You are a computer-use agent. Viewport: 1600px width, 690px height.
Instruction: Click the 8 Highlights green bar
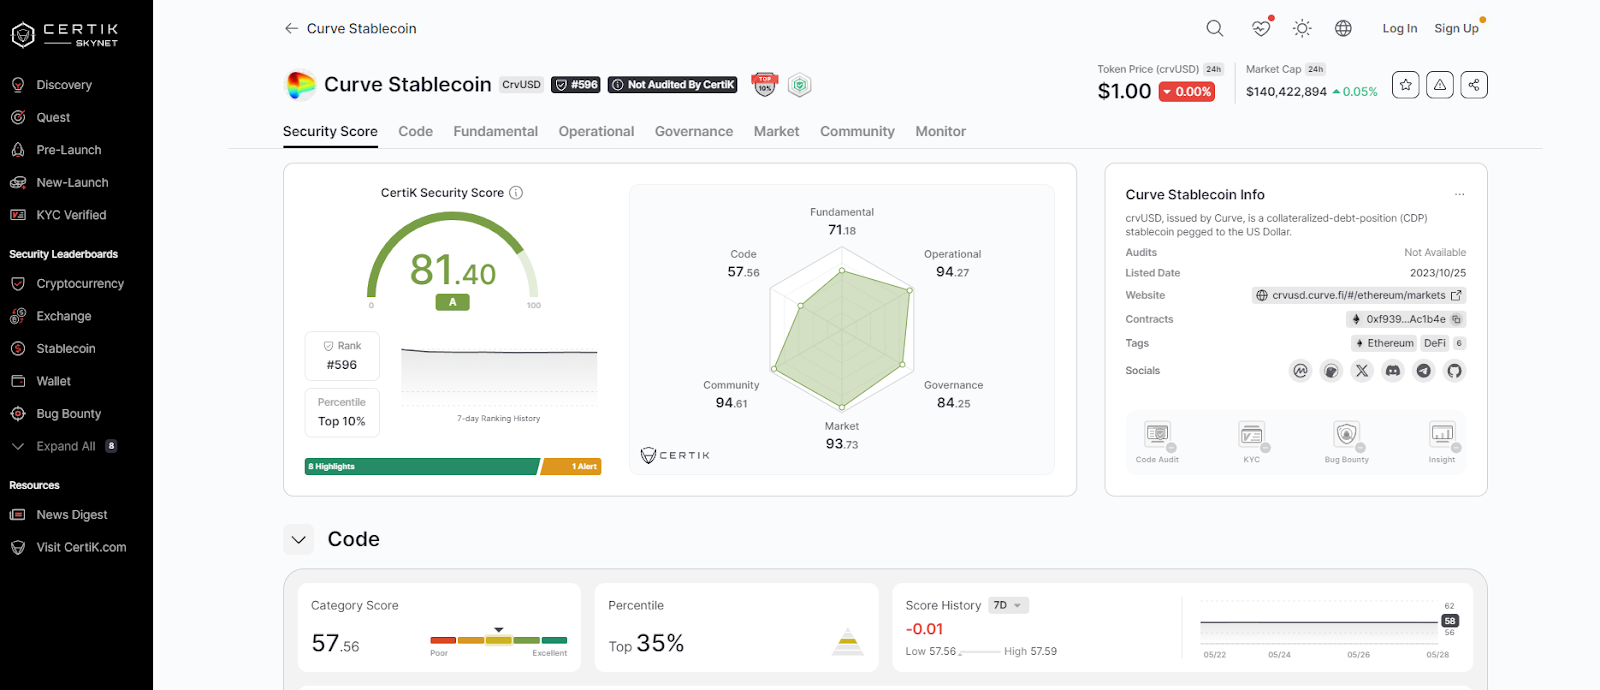click(x=421, y=467)
